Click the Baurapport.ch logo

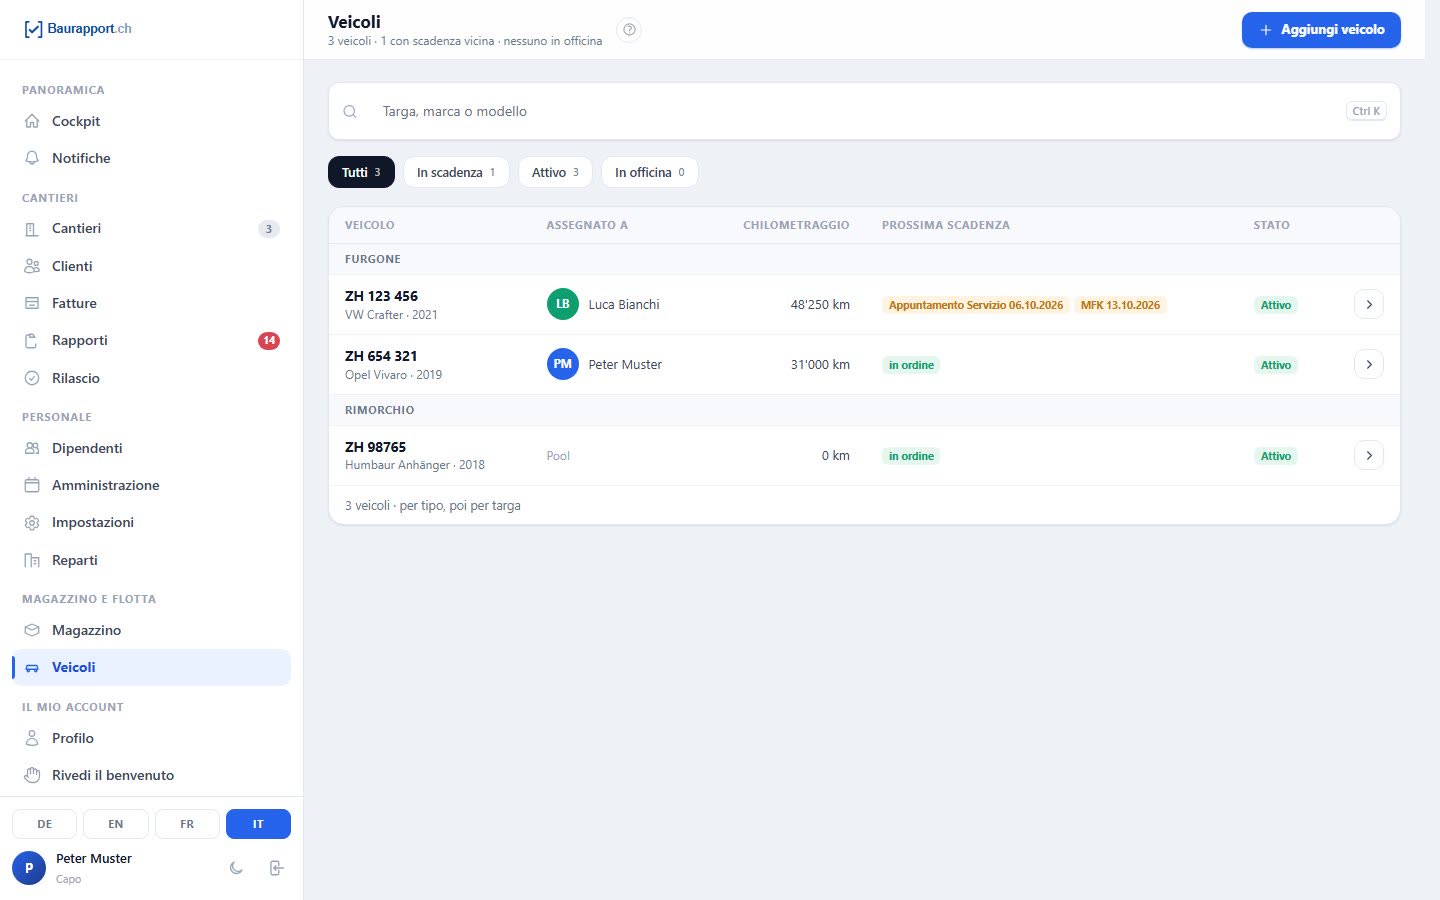click(x=77, y=29)
